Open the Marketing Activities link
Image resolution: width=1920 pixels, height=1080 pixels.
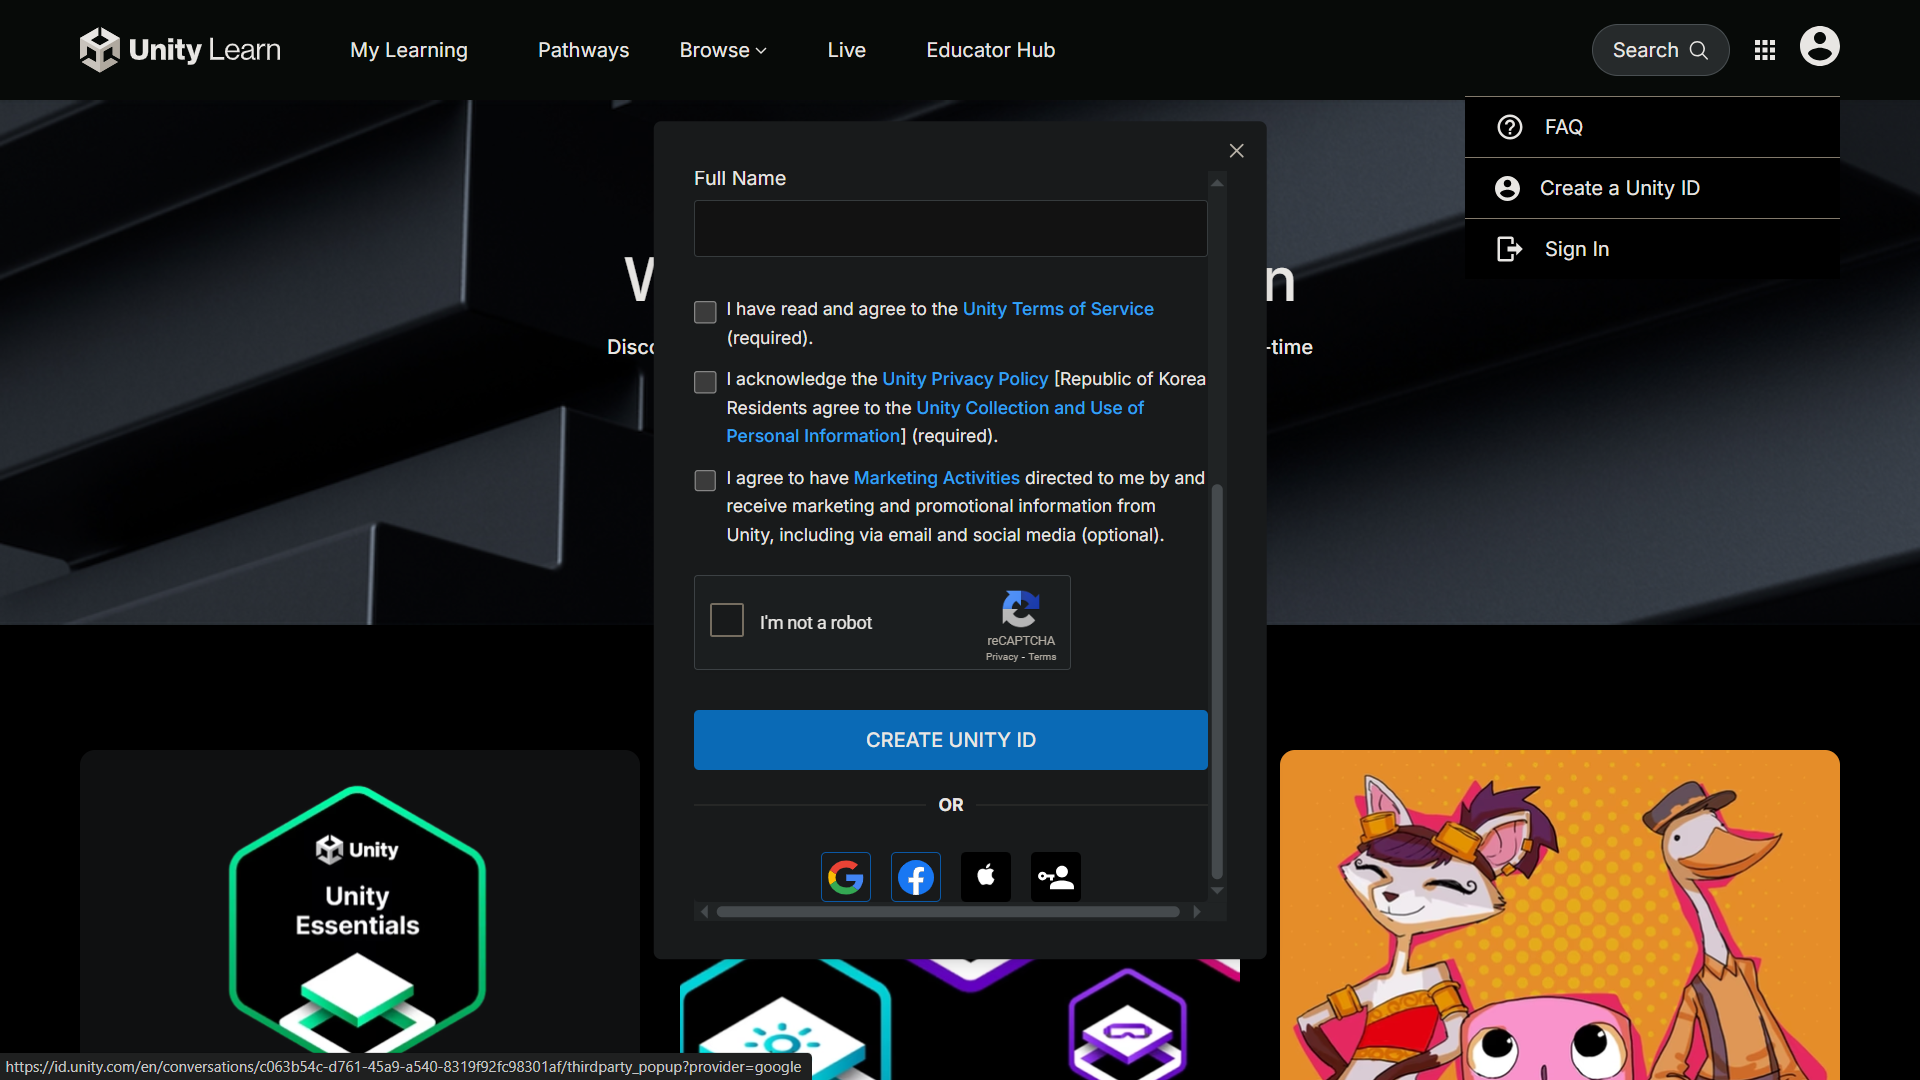[x=937, y=478]
